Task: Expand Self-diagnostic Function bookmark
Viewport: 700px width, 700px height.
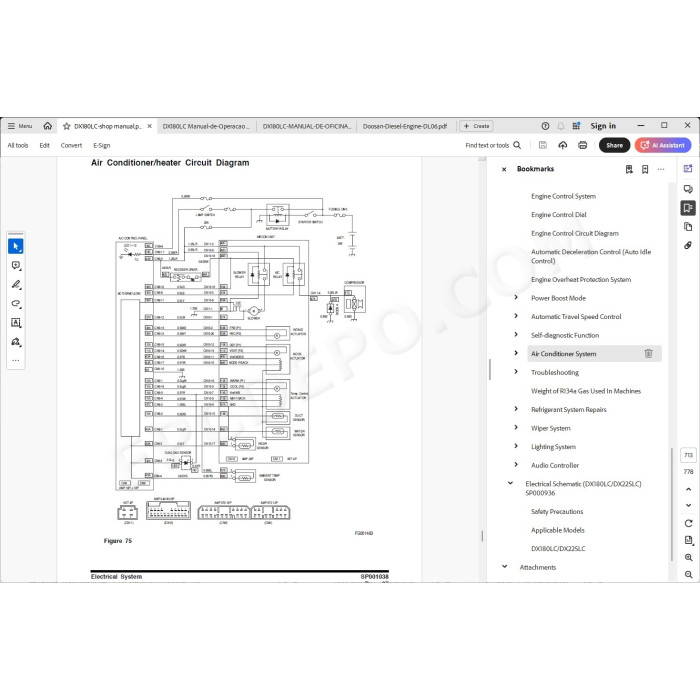Action: (x=516, y=334)
